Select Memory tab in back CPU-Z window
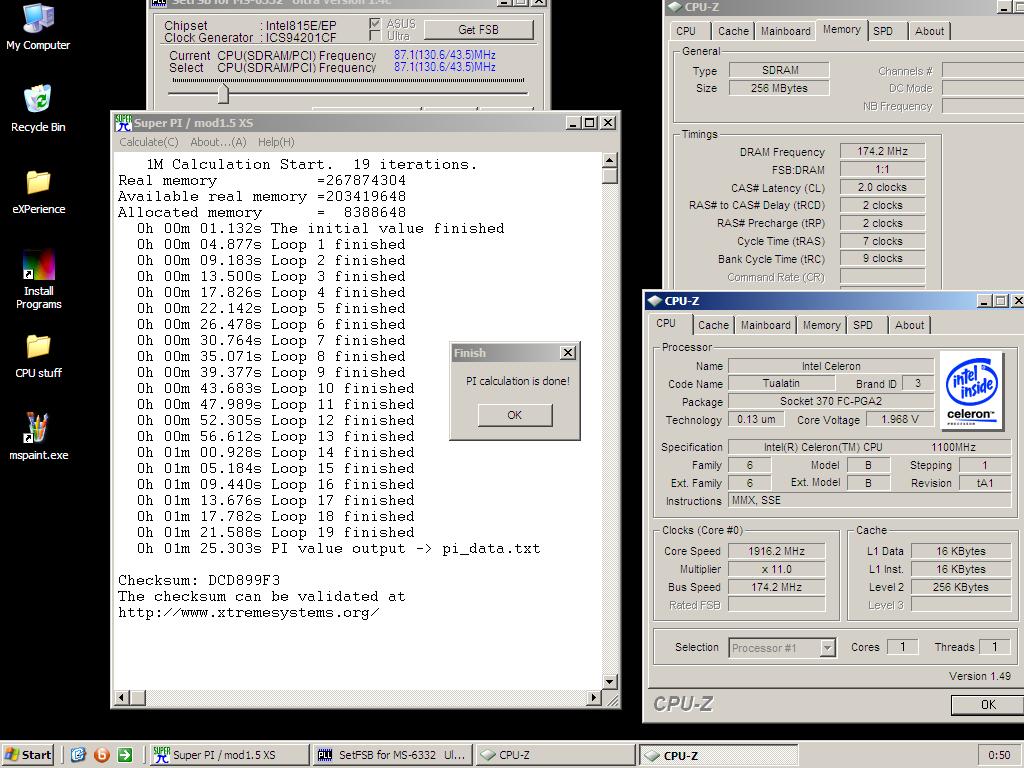Image resolution: width=1024 pixels, height=768 pixels. [x=841, y=29]
